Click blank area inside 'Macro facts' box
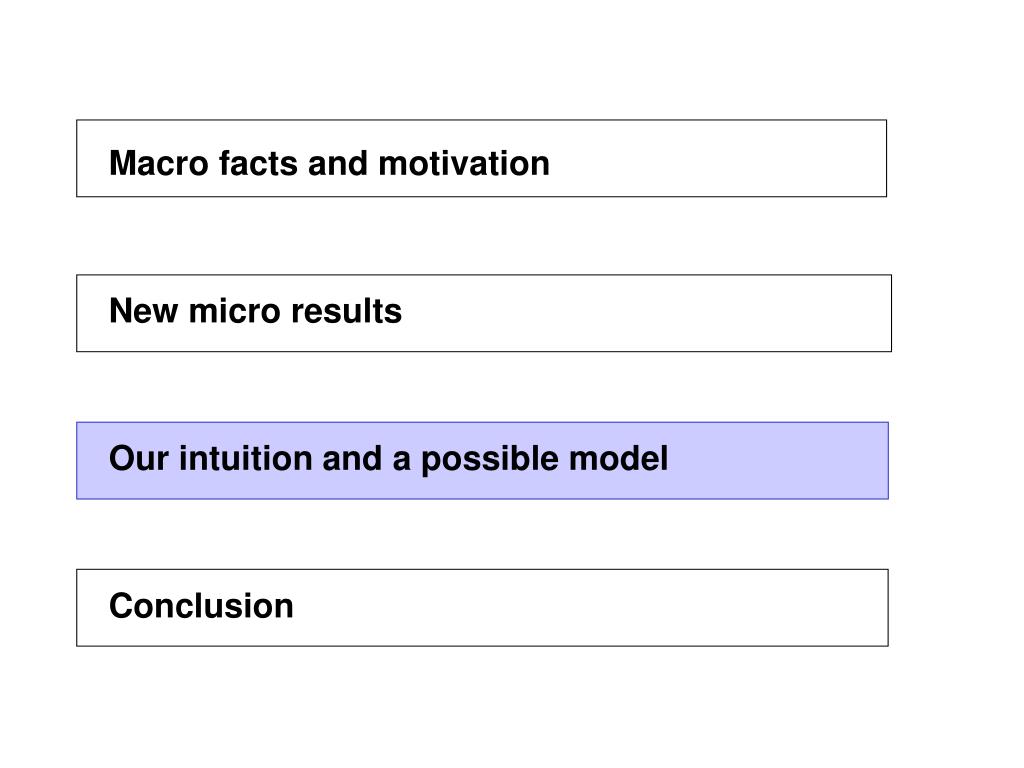 tap(718, 158)
